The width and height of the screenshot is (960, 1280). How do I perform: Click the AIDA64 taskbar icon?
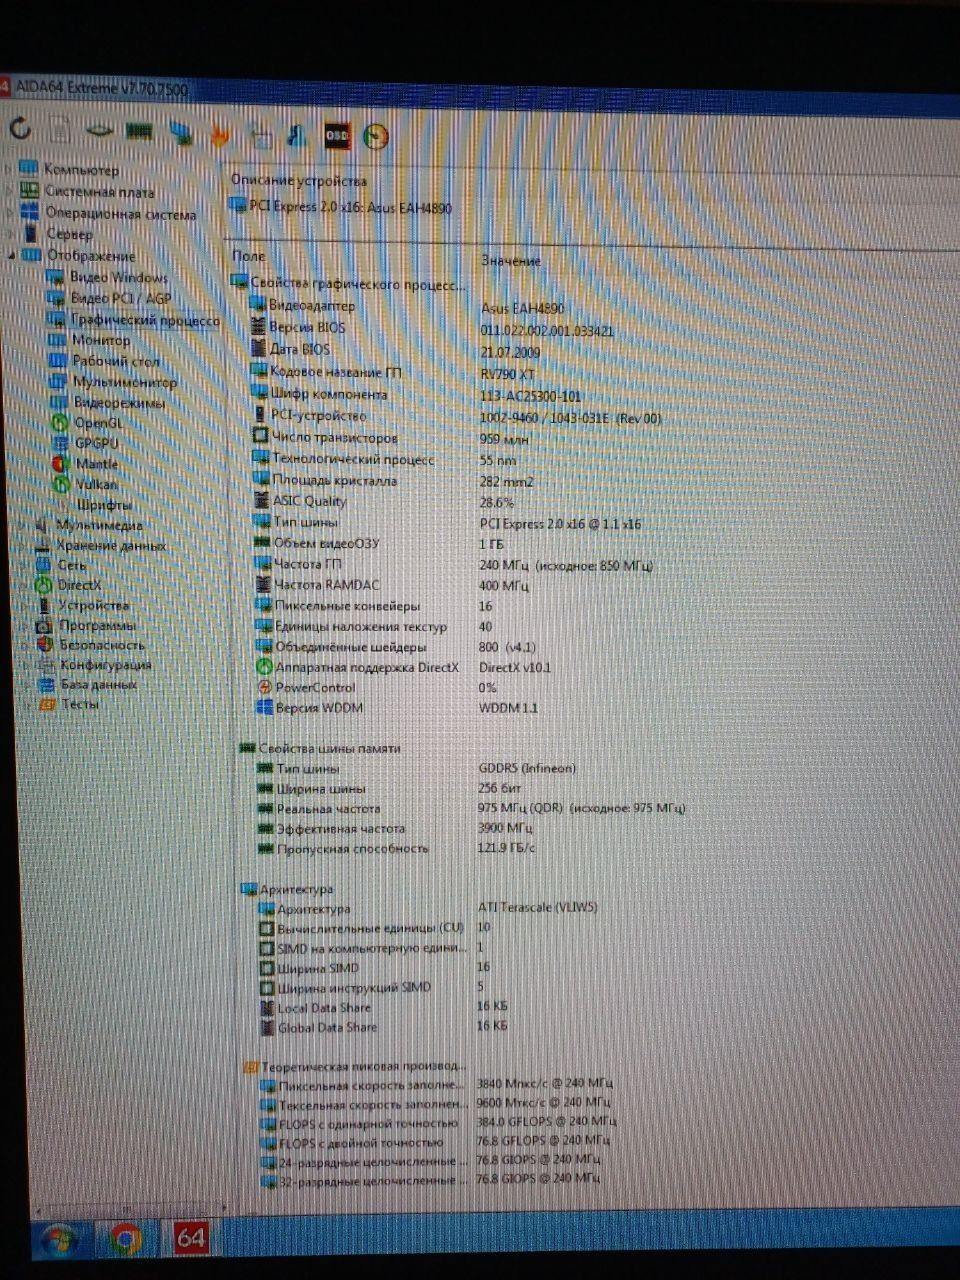coord(191,1240)
